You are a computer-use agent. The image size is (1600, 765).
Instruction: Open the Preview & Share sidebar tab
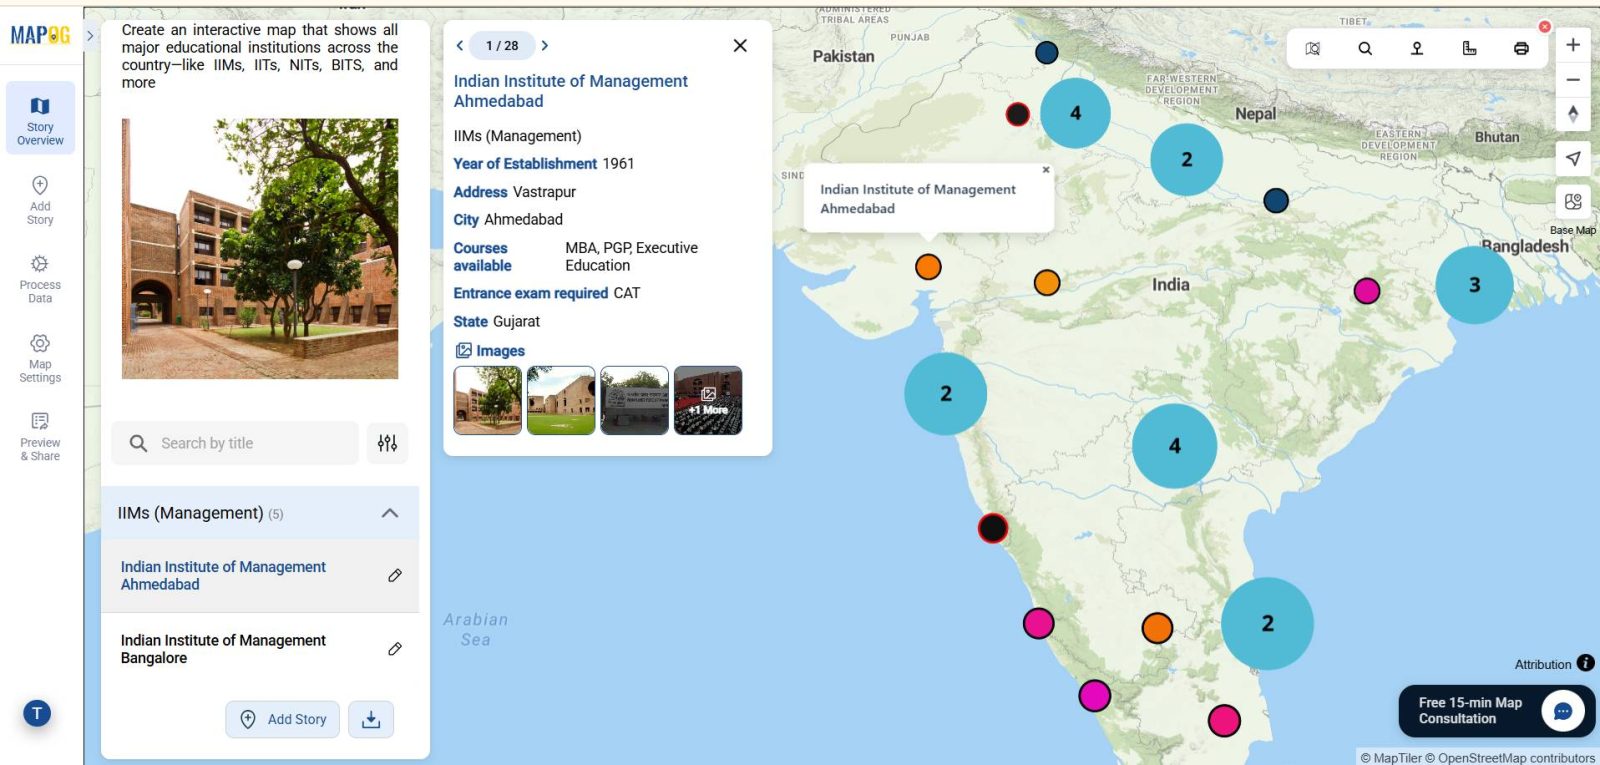coord(40,436)
